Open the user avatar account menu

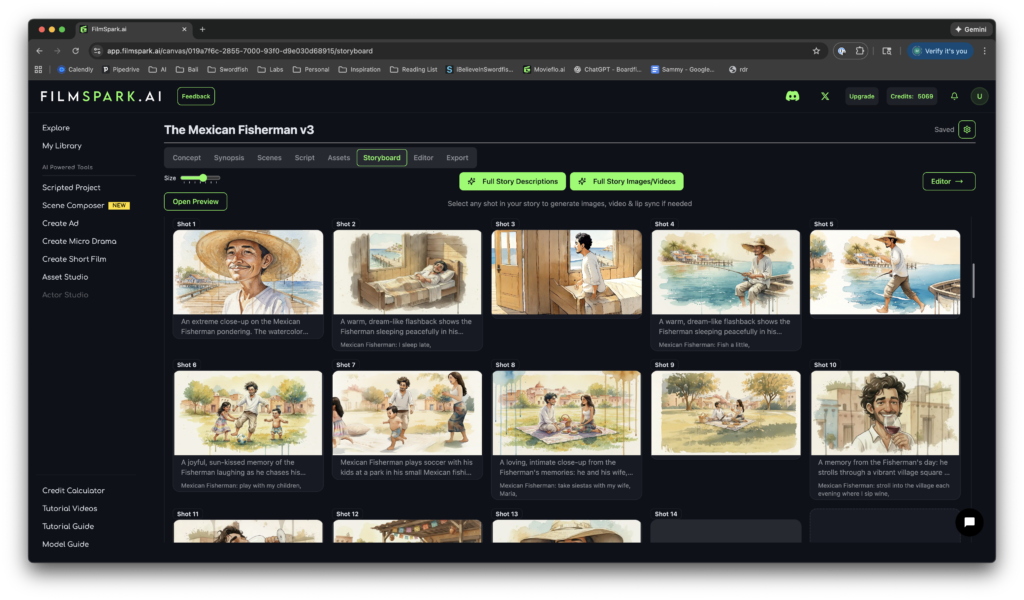tap(978, 96)
